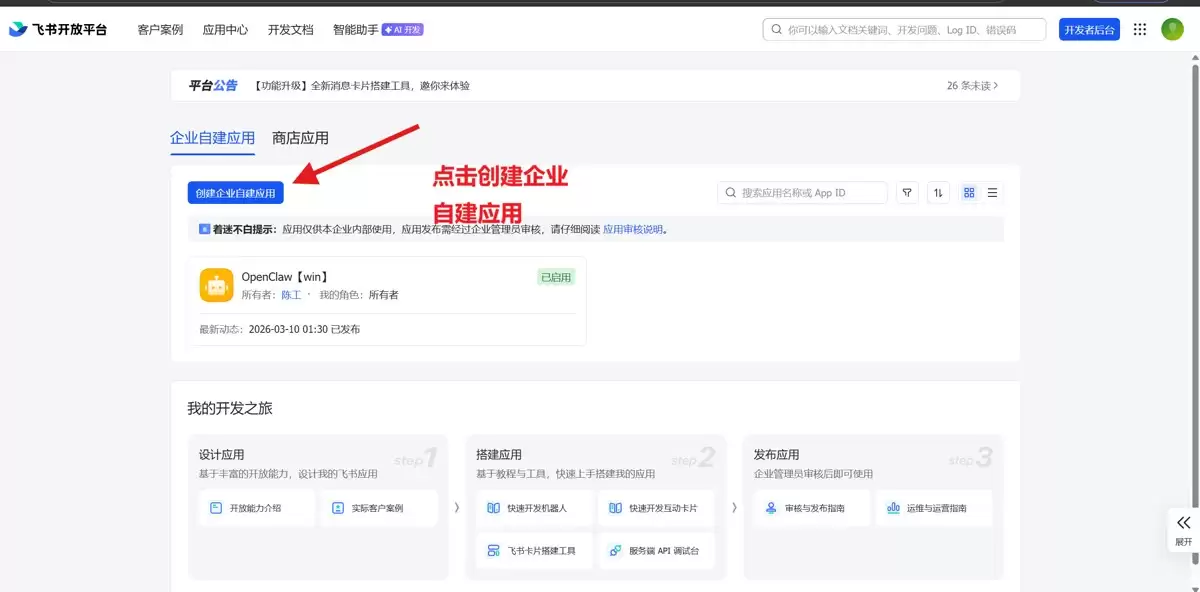Viewport: 1200px width, 592px height.
Task: Open the 应用中心 menu
Action: pos(225,30)
